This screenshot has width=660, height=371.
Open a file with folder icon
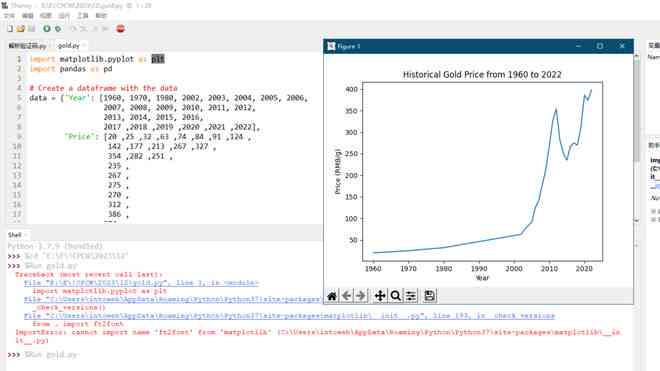coord(21,29)
